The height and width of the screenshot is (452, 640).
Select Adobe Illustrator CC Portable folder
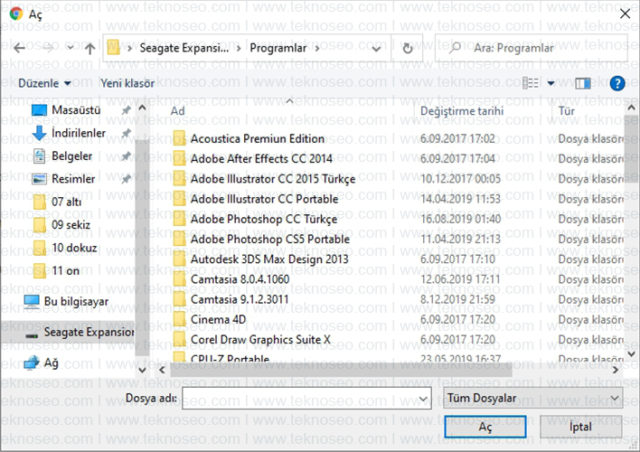[x=255, y=199]
